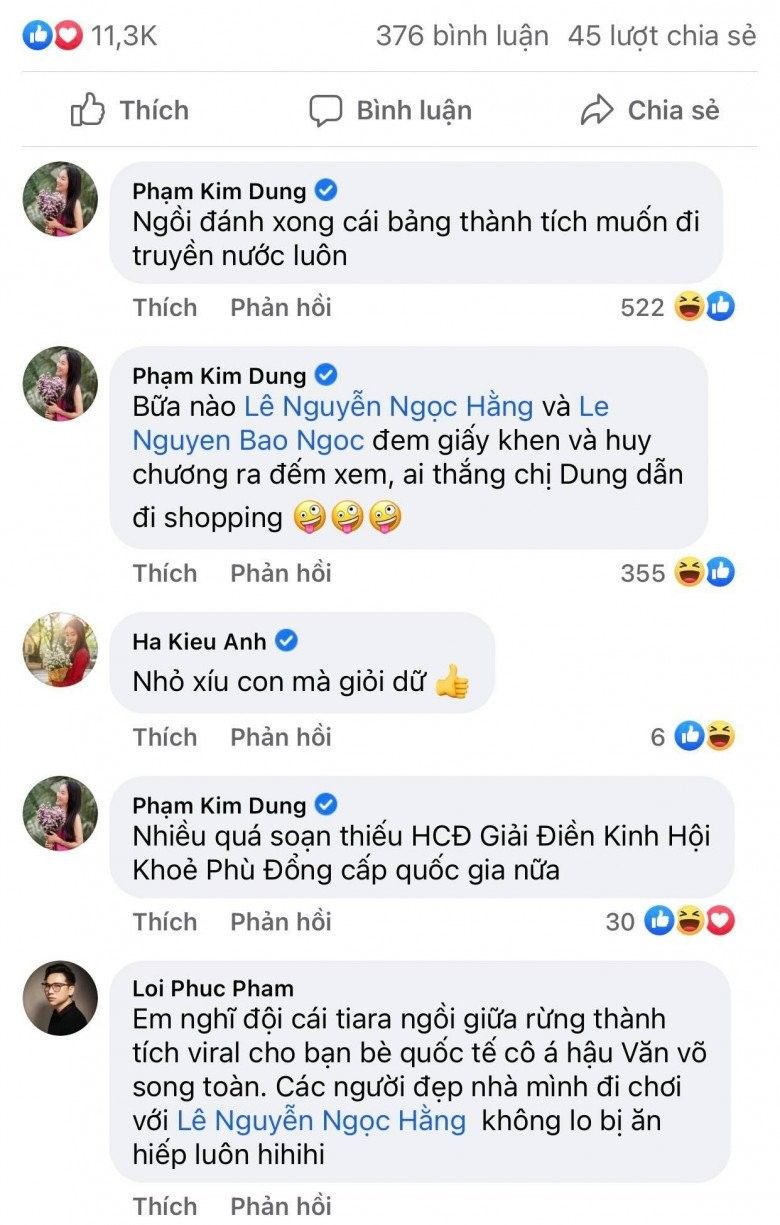780x1225 pixels.
Task: Like Ha Kieu Anh's comment
Action: click(165, 737)
